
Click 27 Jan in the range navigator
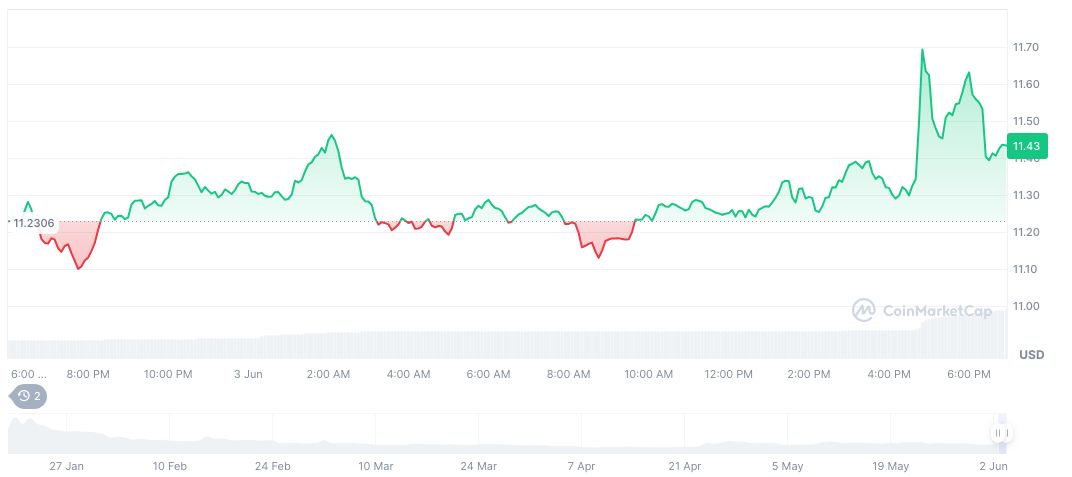tap(67, 466)
